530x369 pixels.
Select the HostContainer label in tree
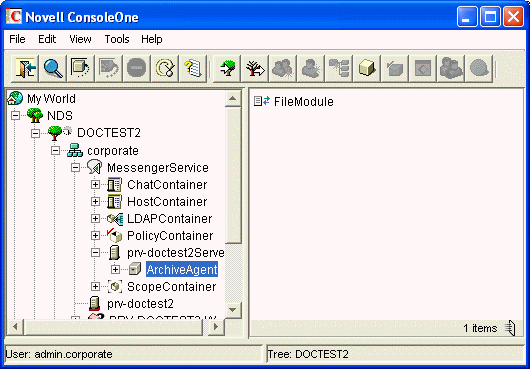[x=167, y=202]
